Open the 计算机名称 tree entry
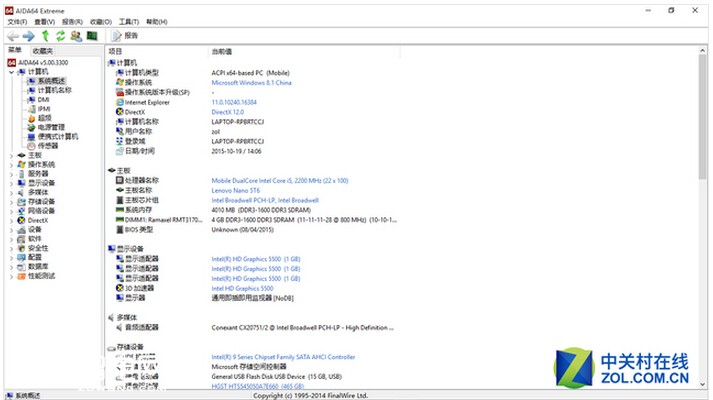The height and width of the screenshot is (400, 713). 54,90
